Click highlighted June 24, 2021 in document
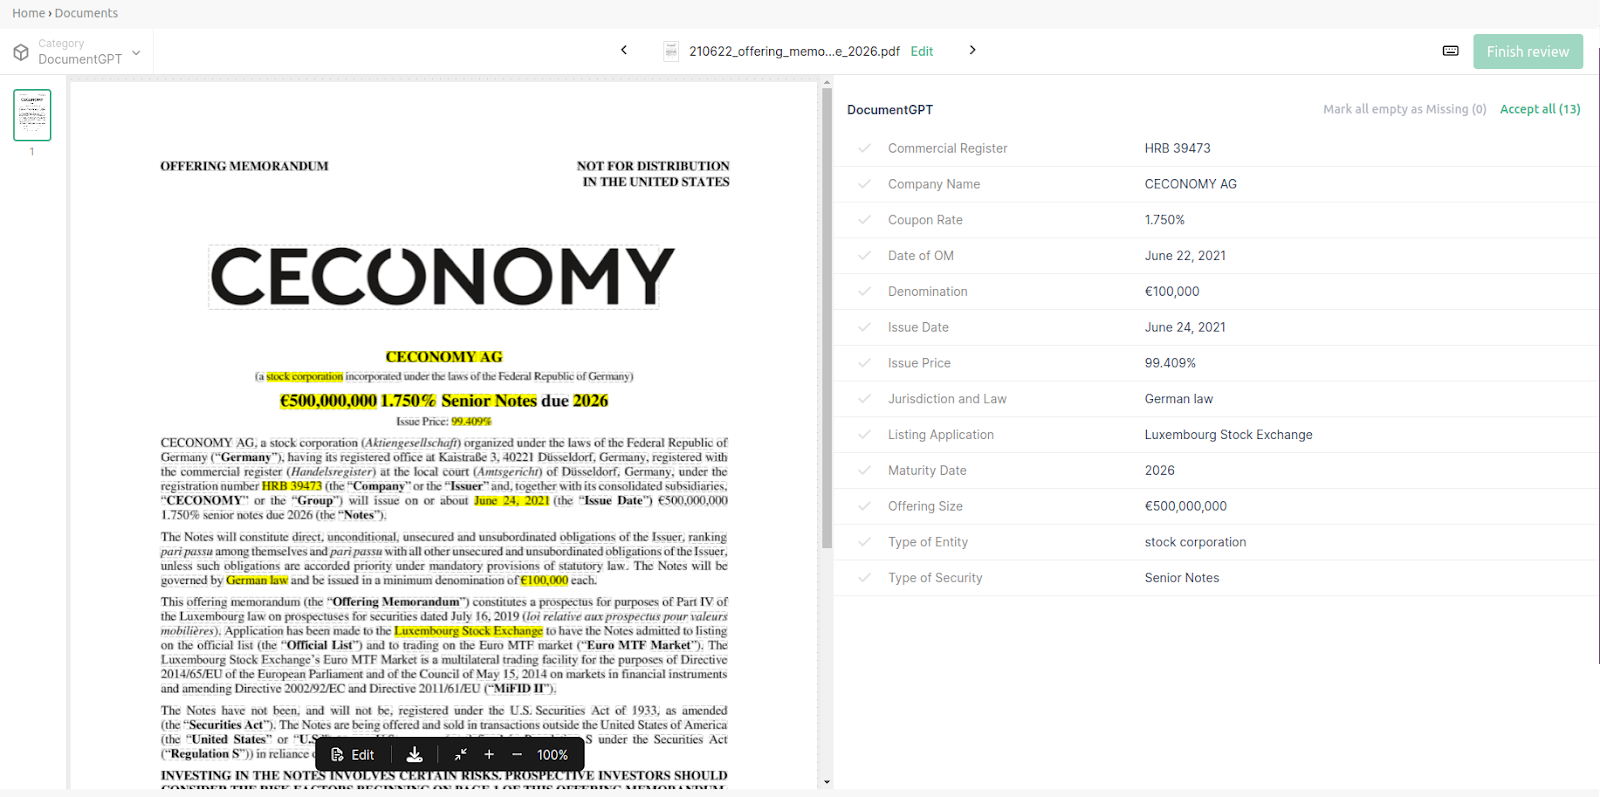The height and width of the screenshot is (797, 1600). point(511,500)
